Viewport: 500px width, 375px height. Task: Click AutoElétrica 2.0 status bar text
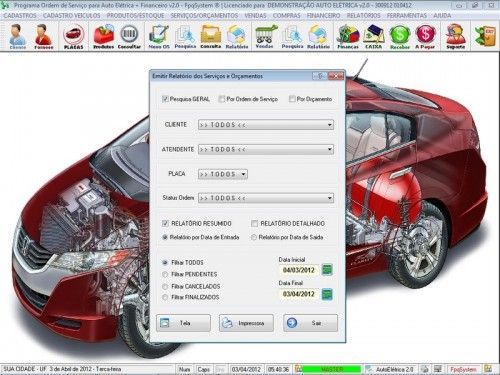coord(395,369)
